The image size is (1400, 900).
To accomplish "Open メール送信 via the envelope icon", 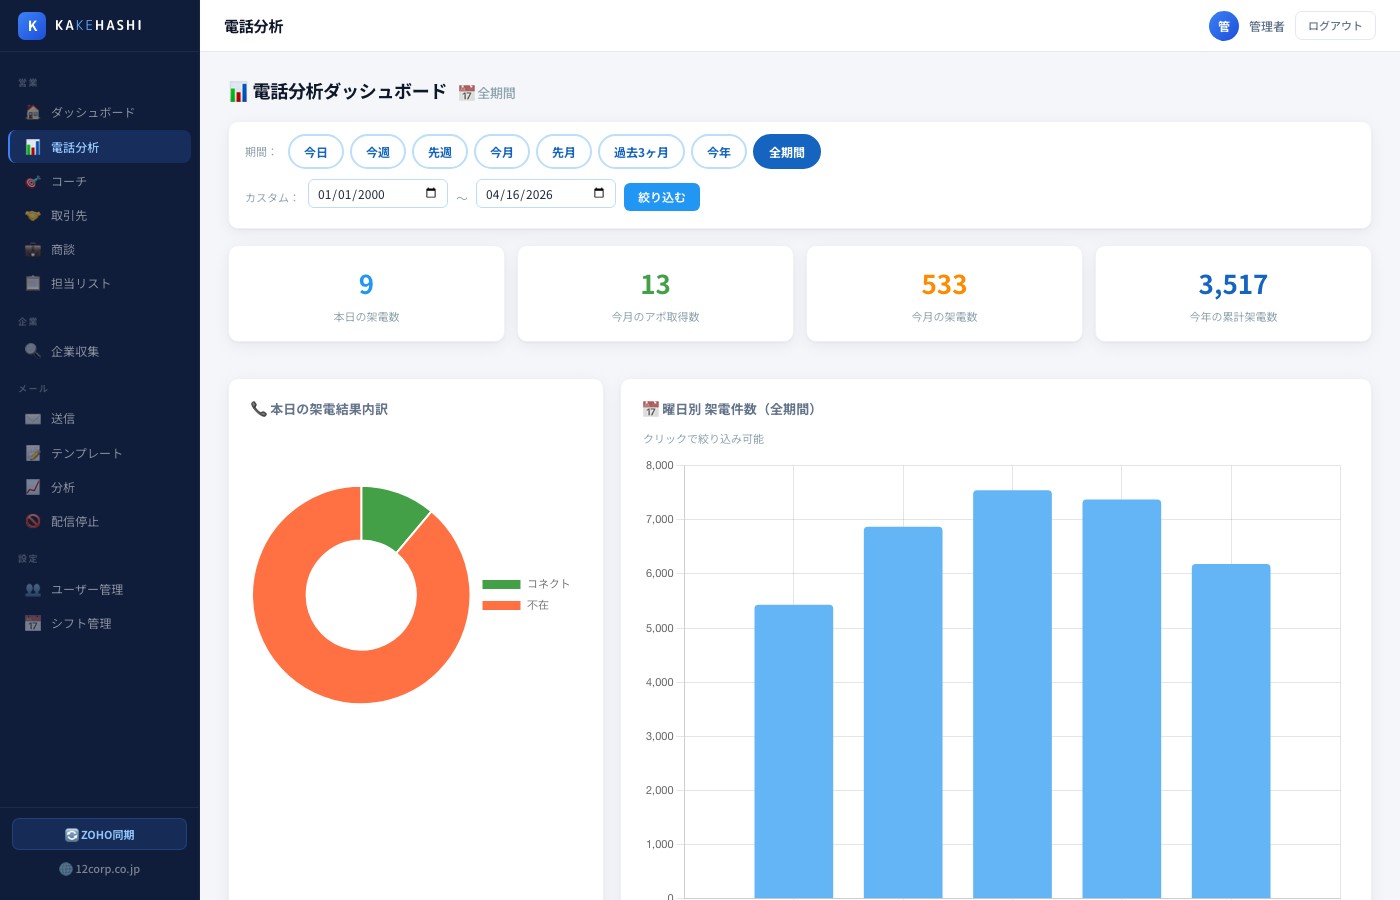I will coord(33,418).
